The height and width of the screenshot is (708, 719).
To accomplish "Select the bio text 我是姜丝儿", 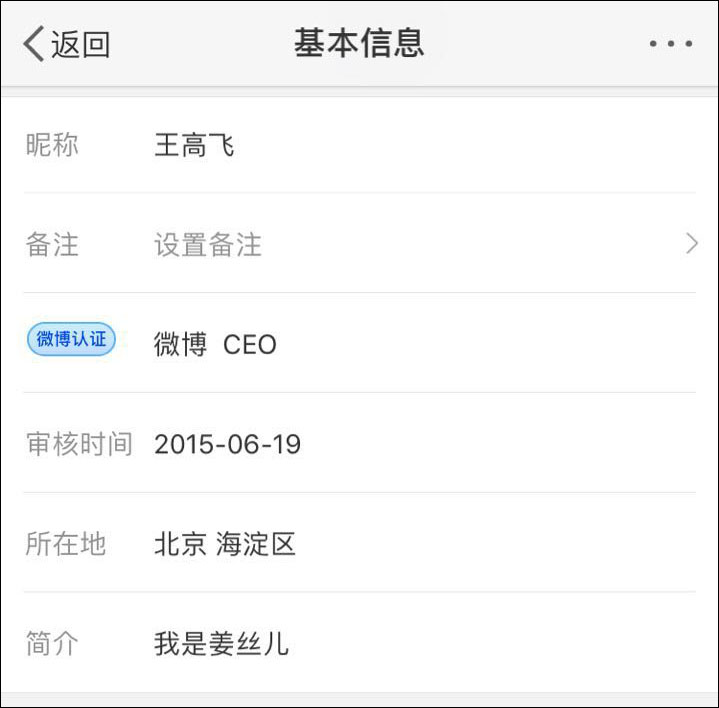I will tap(221, 643).
